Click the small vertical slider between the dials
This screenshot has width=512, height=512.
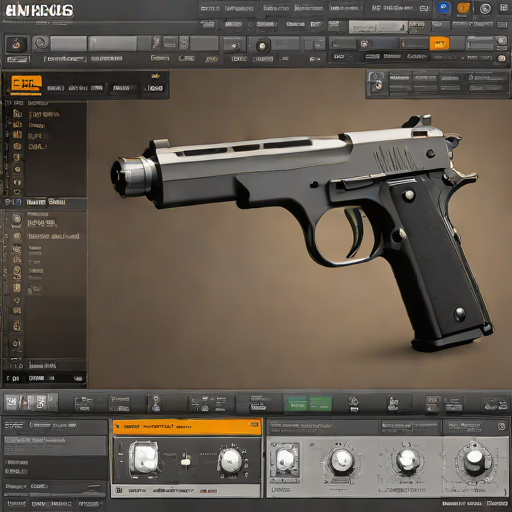point(186,460)
